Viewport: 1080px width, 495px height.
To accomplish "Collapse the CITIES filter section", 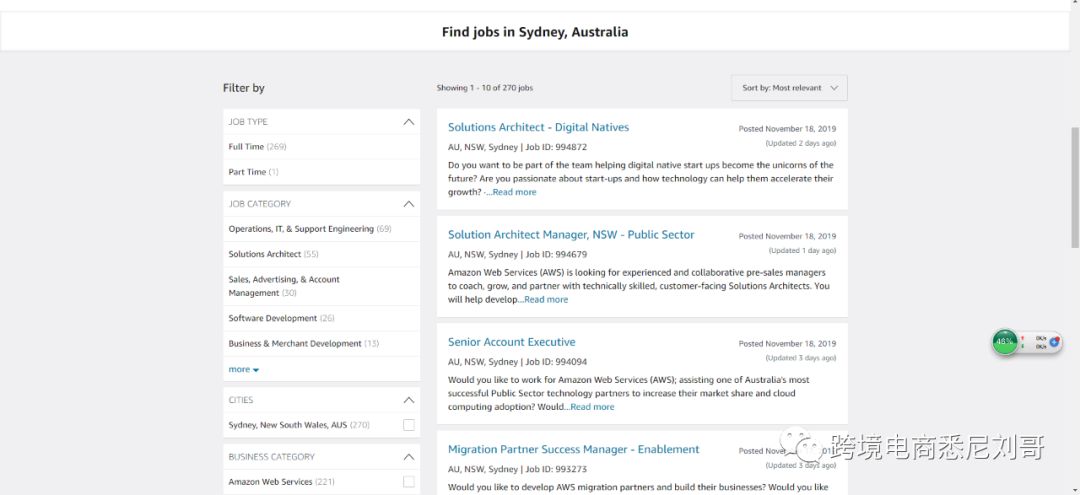I will point(408,400).
